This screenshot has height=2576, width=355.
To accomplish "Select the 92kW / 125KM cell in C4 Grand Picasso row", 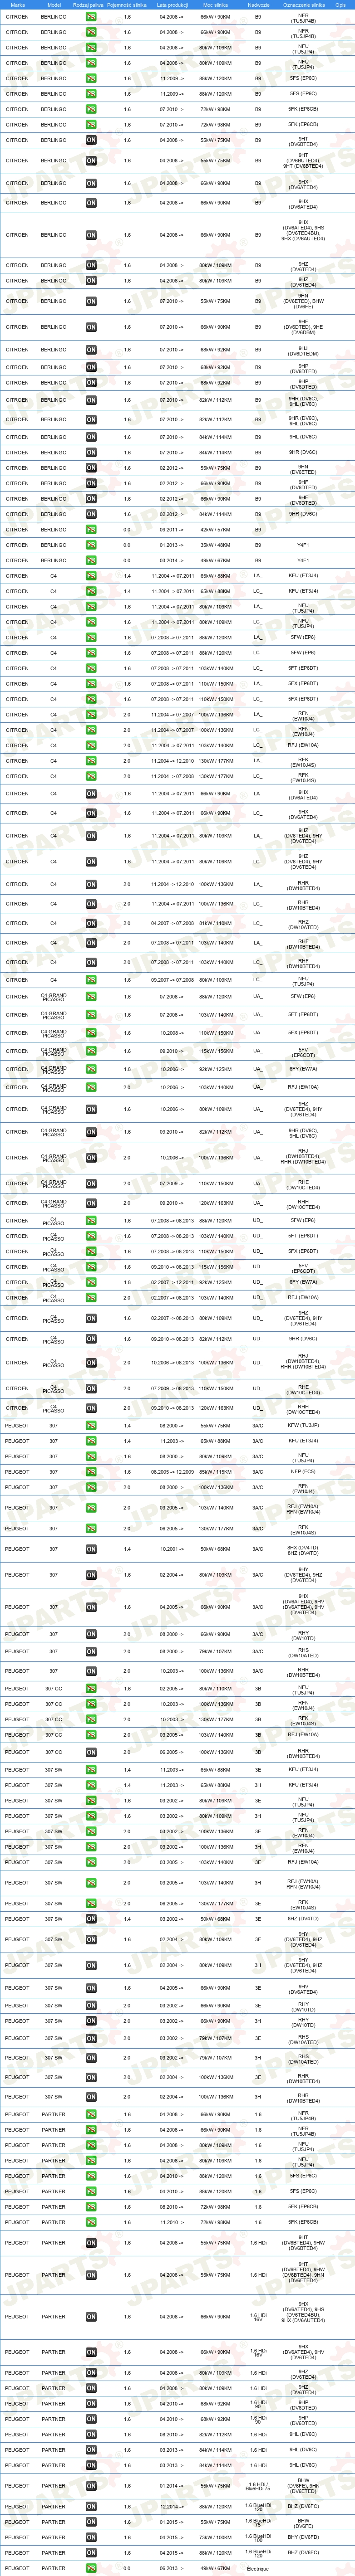I will tap(215, 1069).
